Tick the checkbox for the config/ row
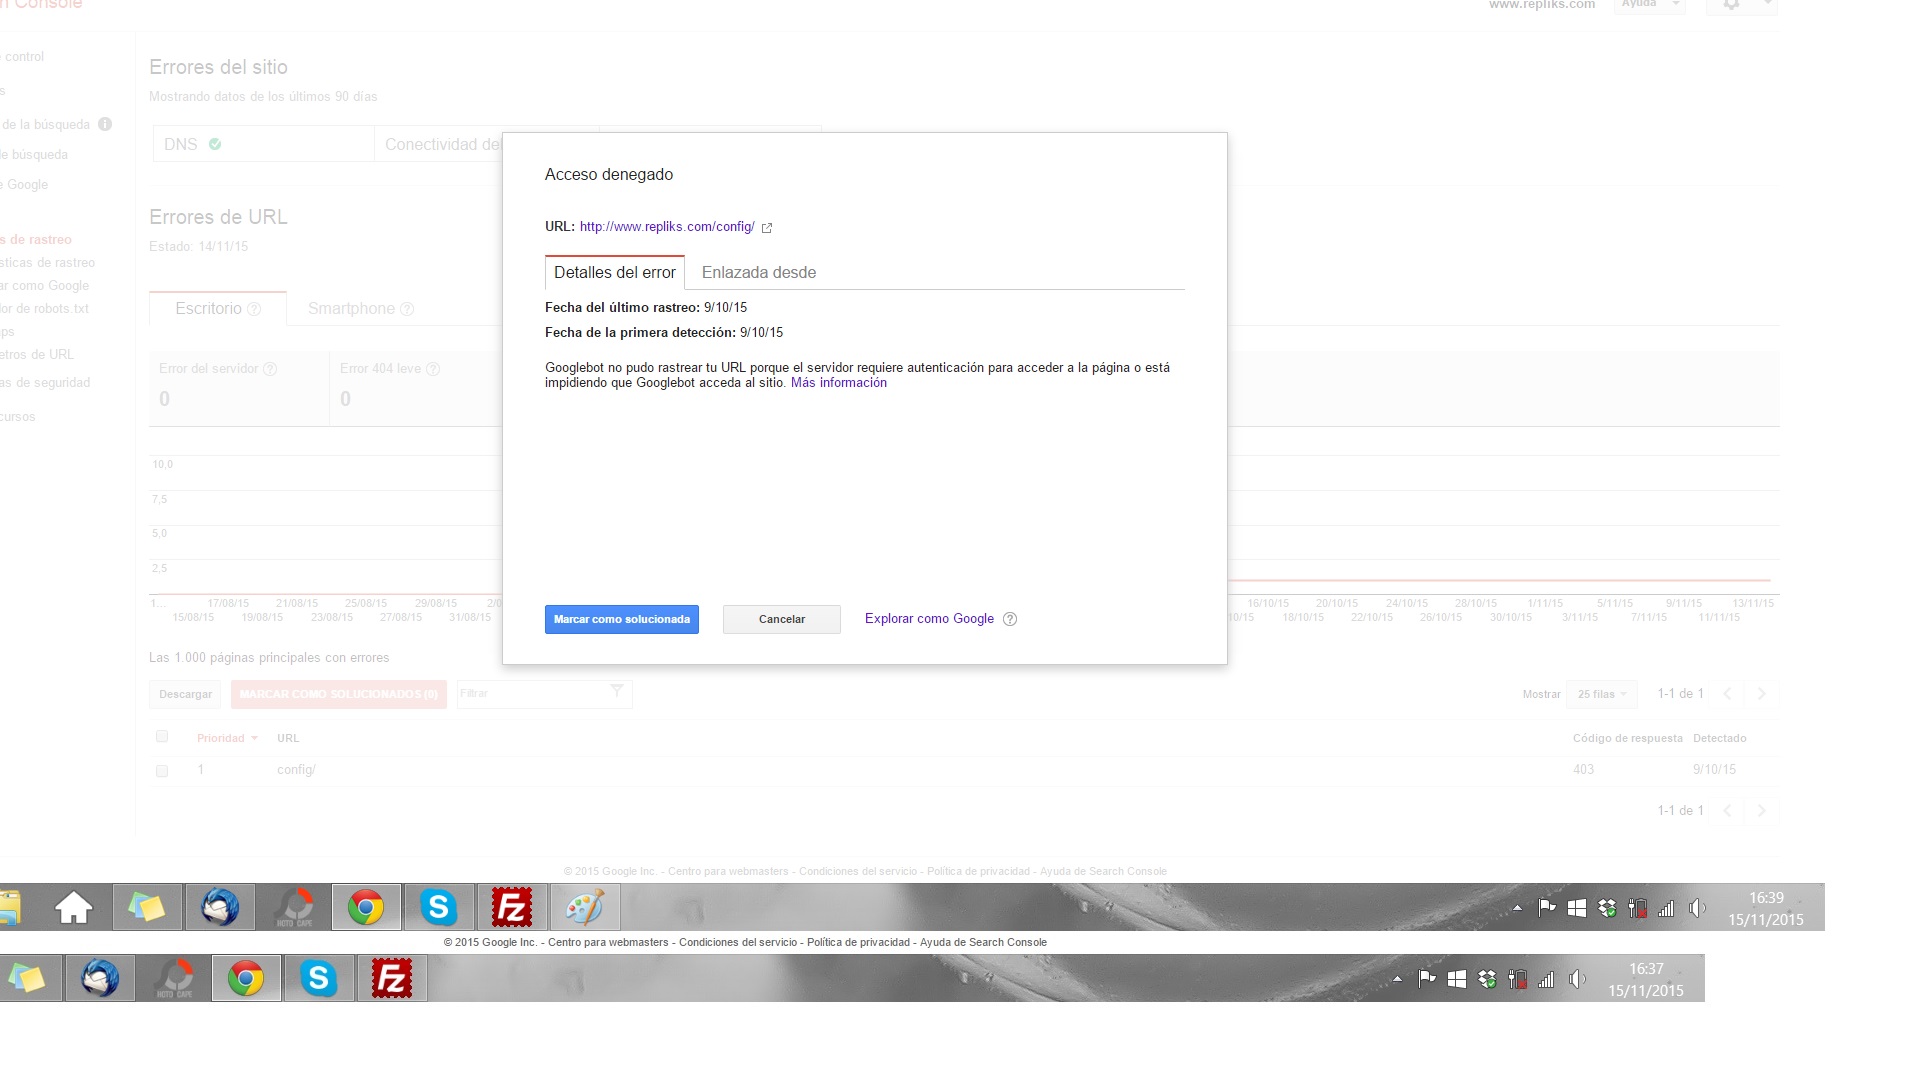This screenshot has height=1080, width=1920. pos(162,771)
